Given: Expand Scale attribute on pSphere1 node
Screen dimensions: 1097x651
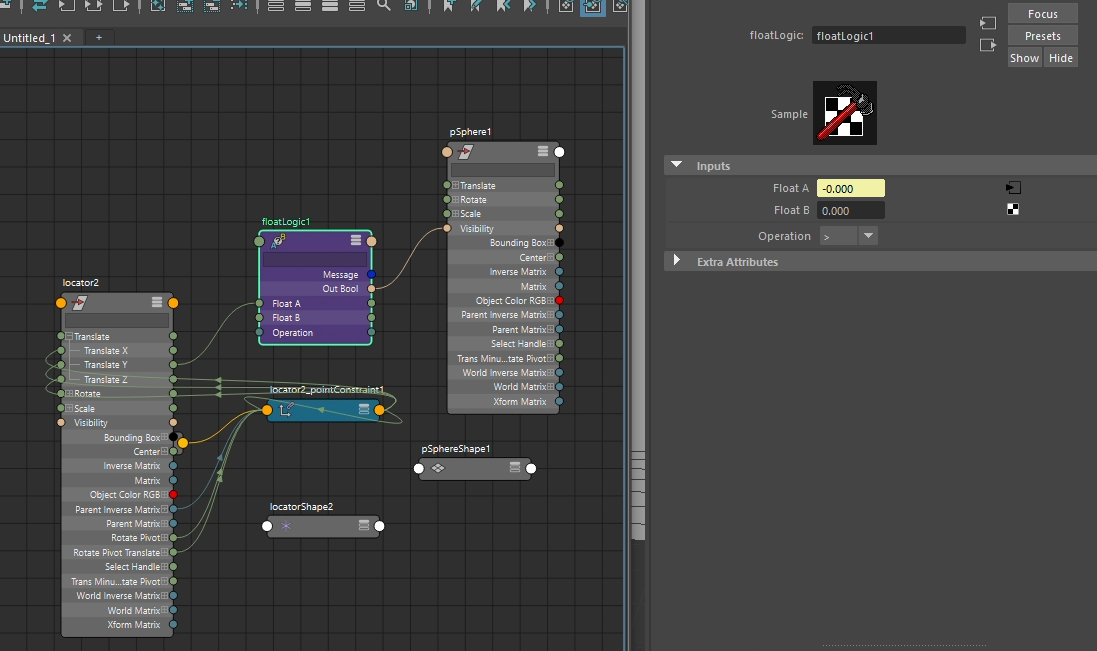Looking at the screenshot, I should (455, 213).
